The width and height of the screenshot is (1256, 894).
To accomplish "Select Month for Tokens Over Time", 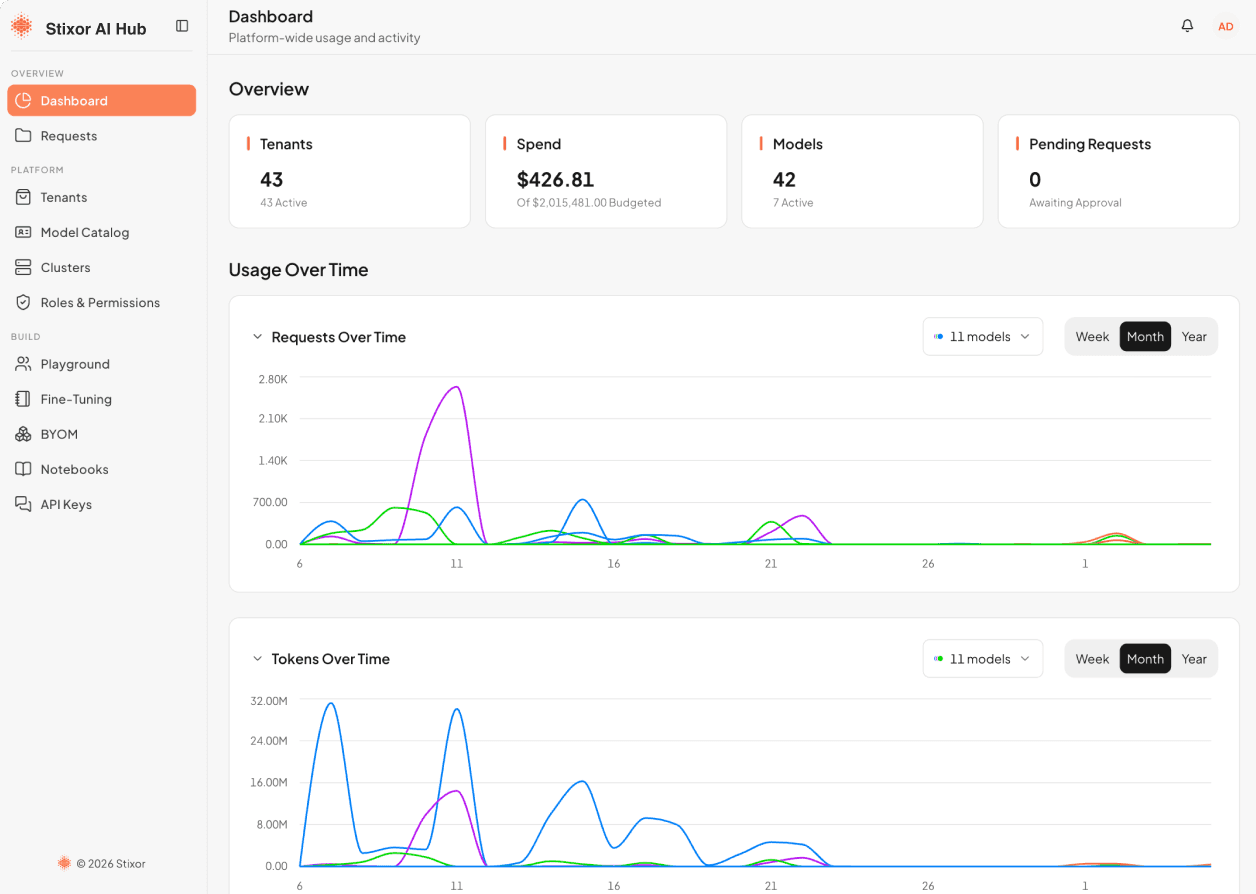I will tap(1145, 659).
